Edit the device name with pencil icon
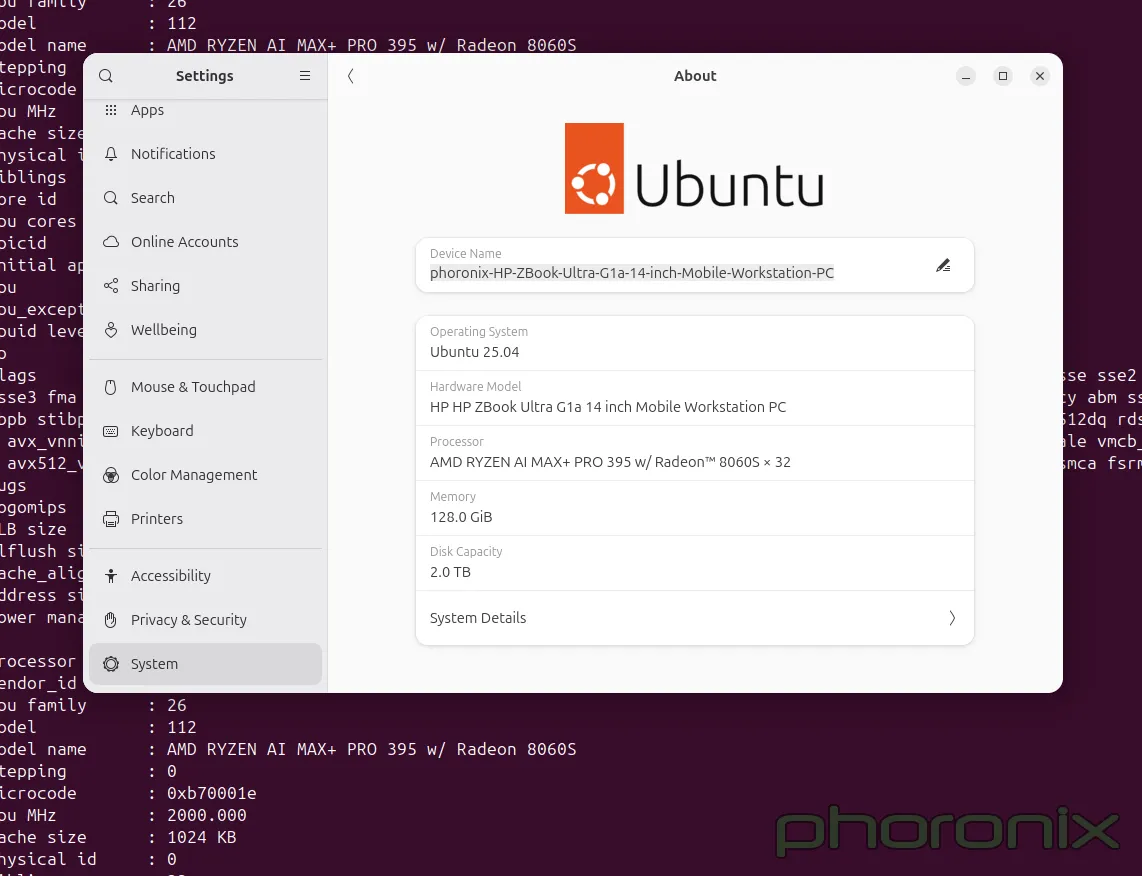The width and height of the screenshot is (1142, 876). 943,265
